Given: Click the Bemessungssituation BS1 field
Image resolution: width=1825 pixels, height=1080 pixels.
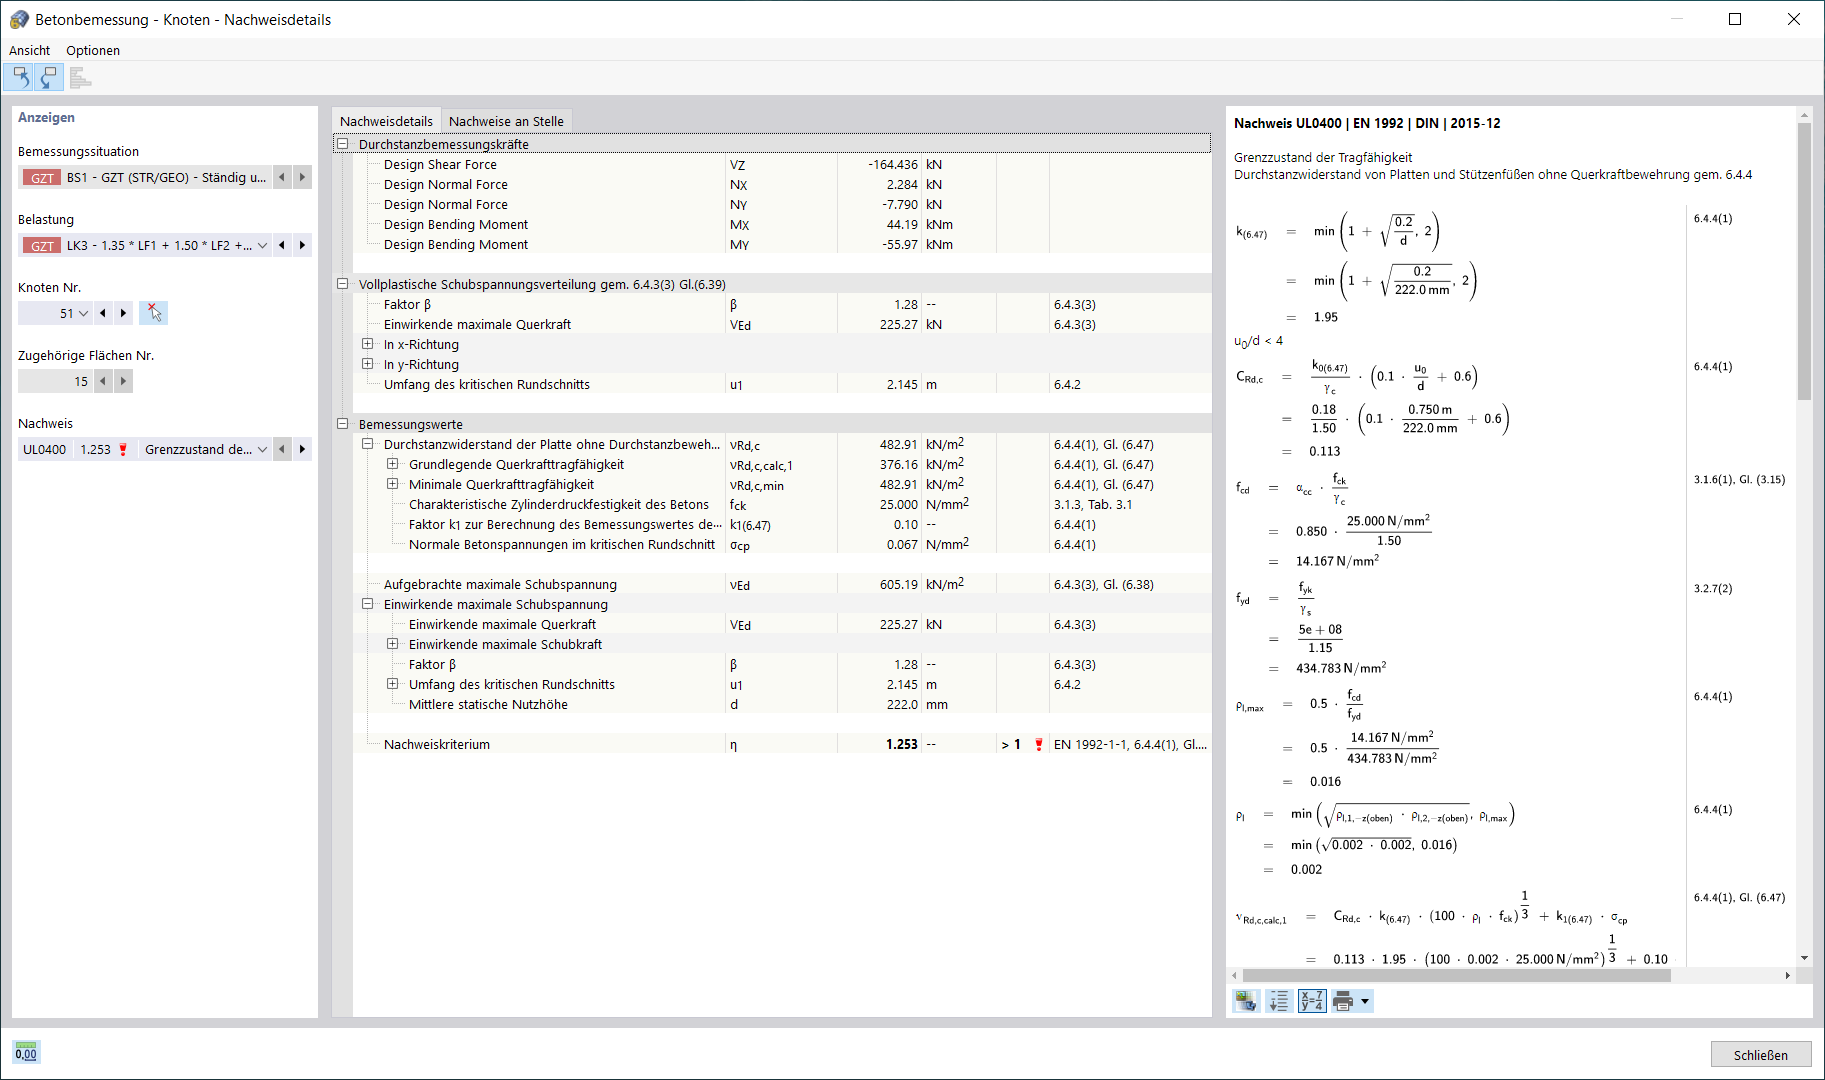Looking at the screenshot, I should [x=145, y=177].
